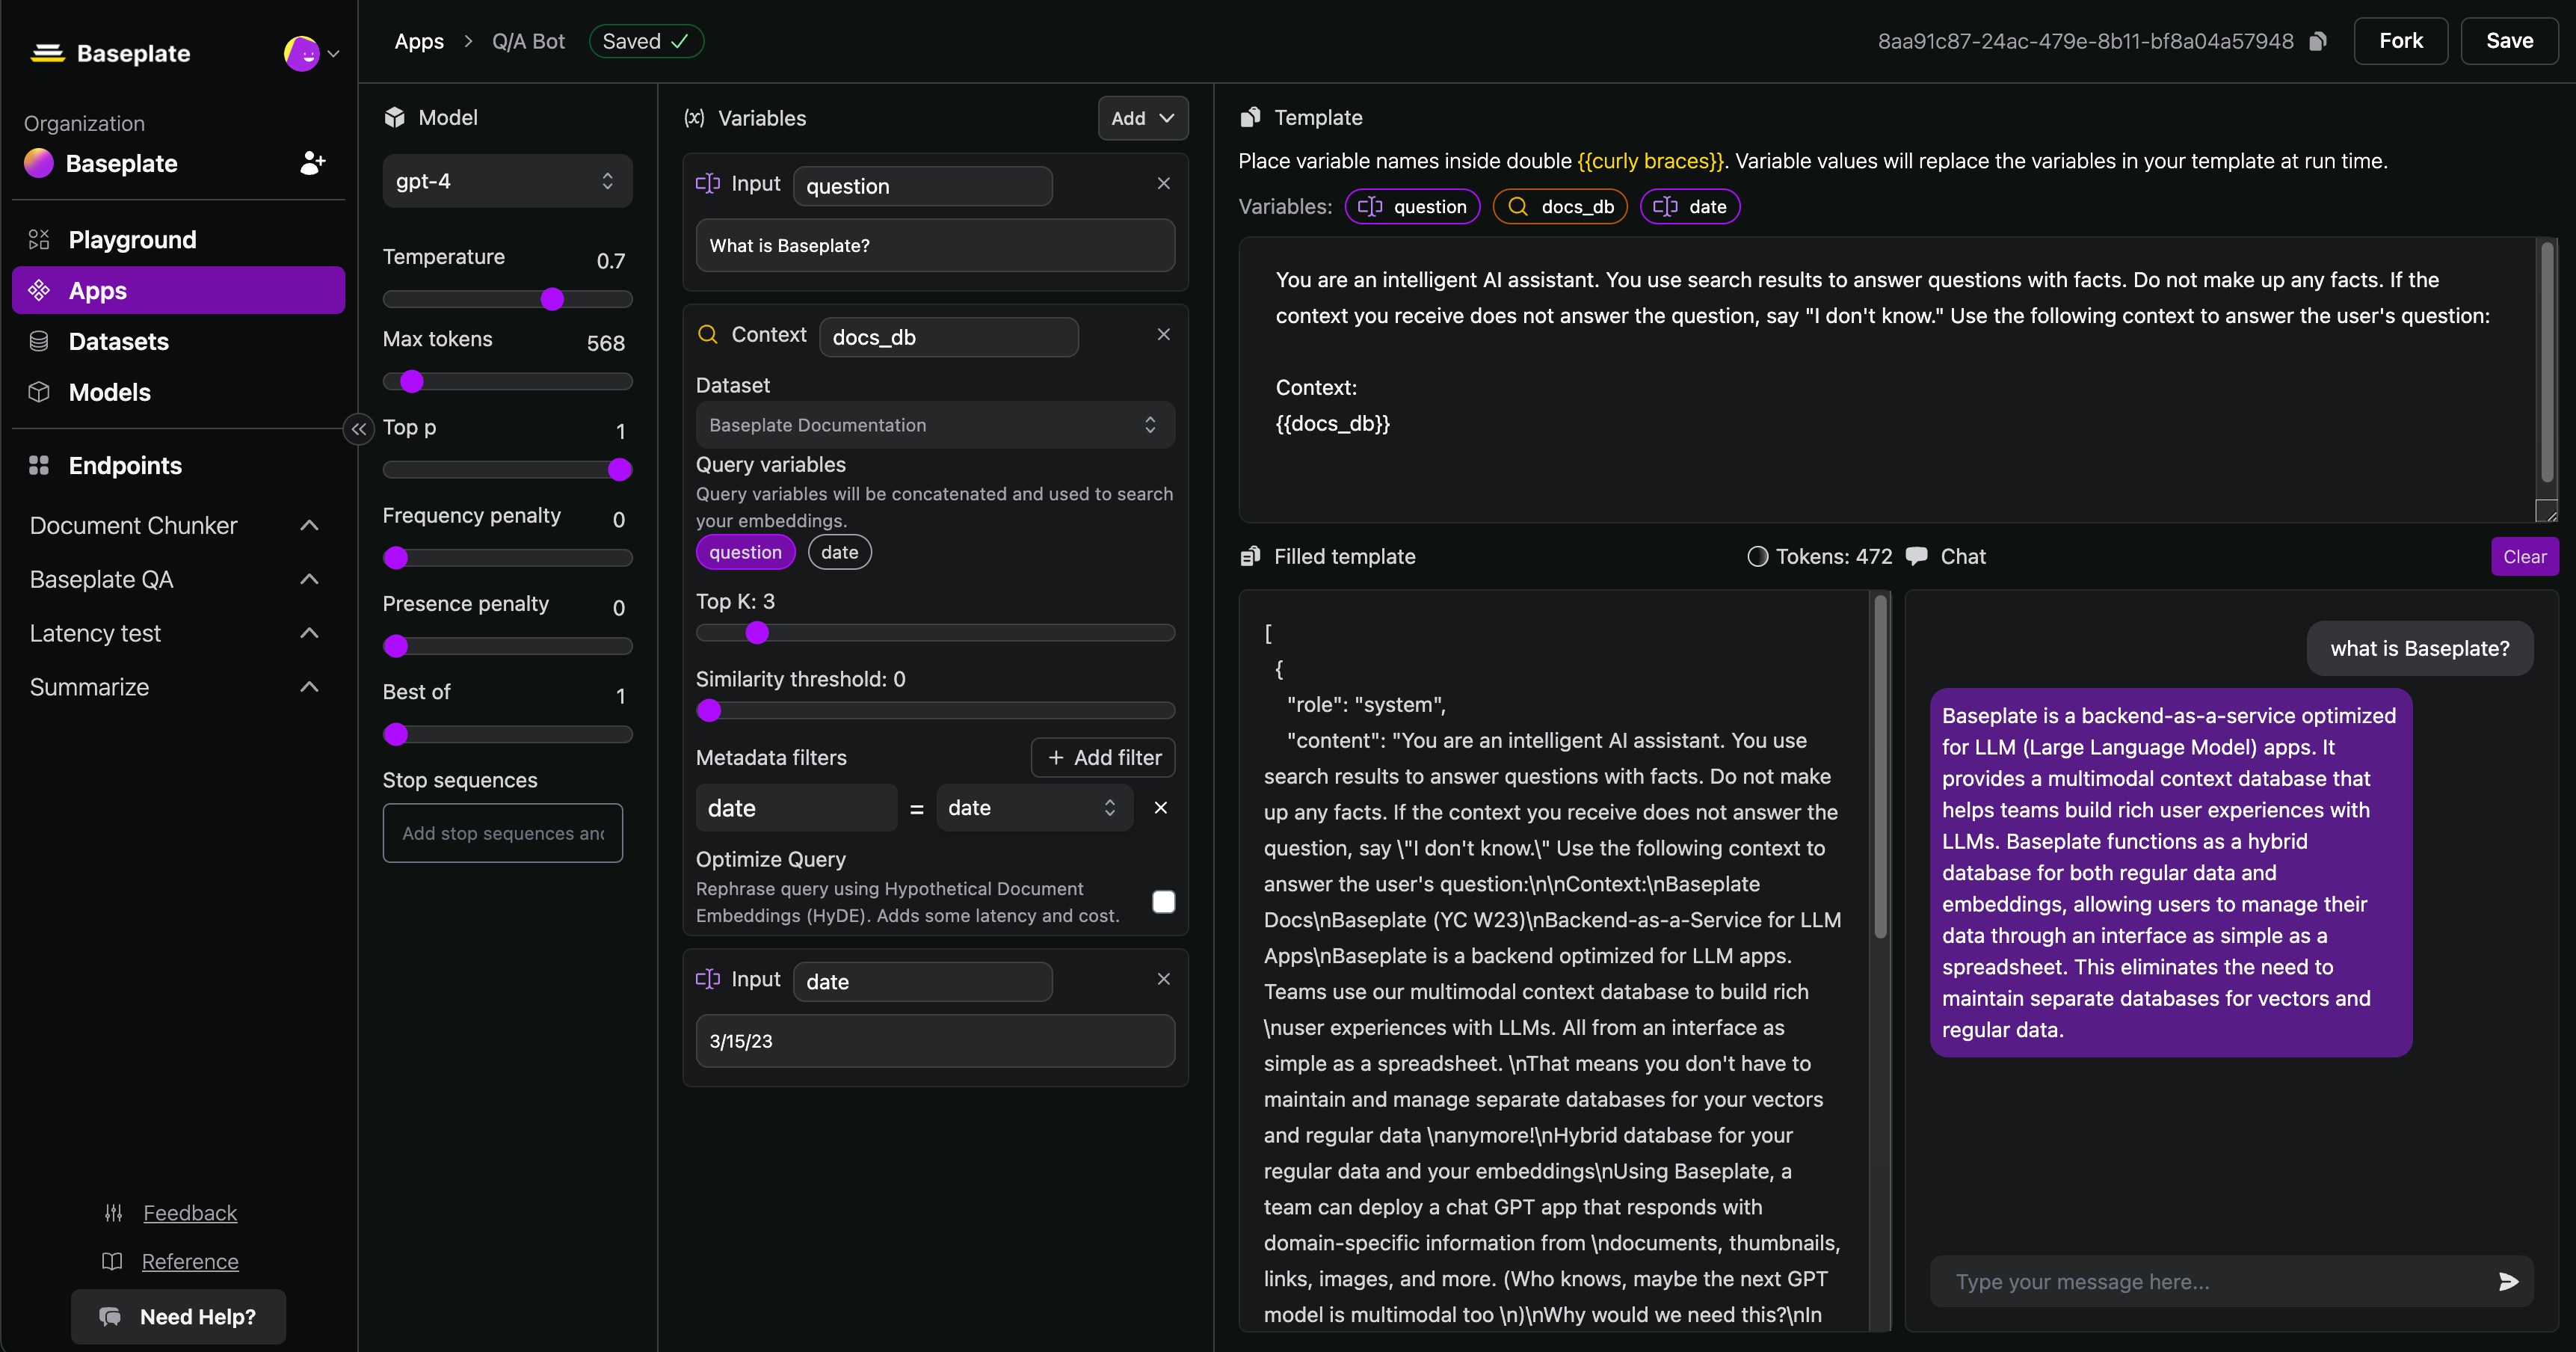Remove the docs_db context variable
Viewport: 2576px width, 1352px height.
point(1163,334)
